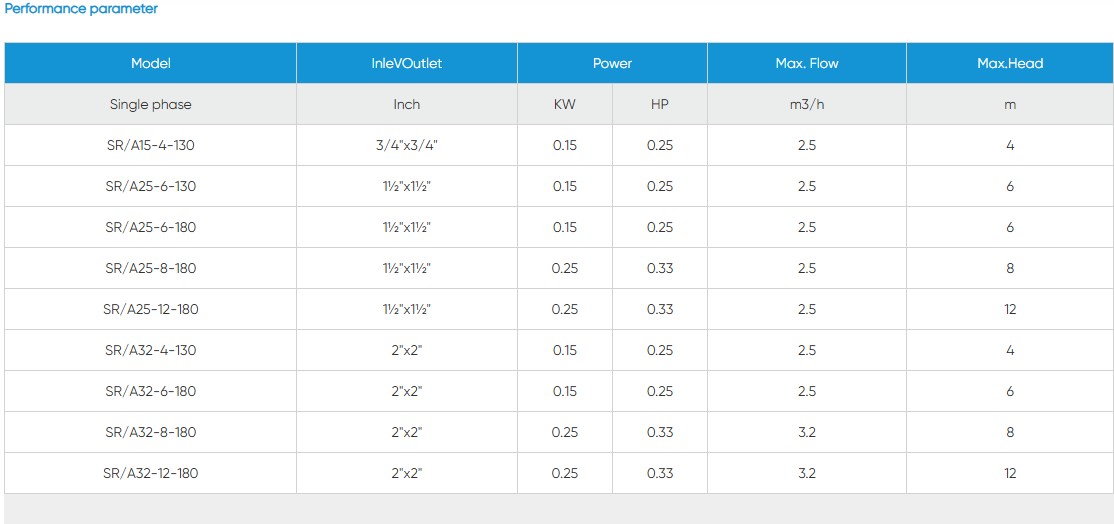
Task: Select the SR/A25-12-180 model cell
Action: (151, 309)
